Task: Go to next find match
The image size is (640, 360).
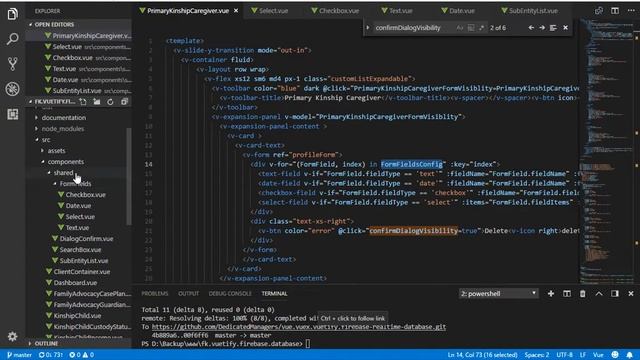Action: pos(542,28)
